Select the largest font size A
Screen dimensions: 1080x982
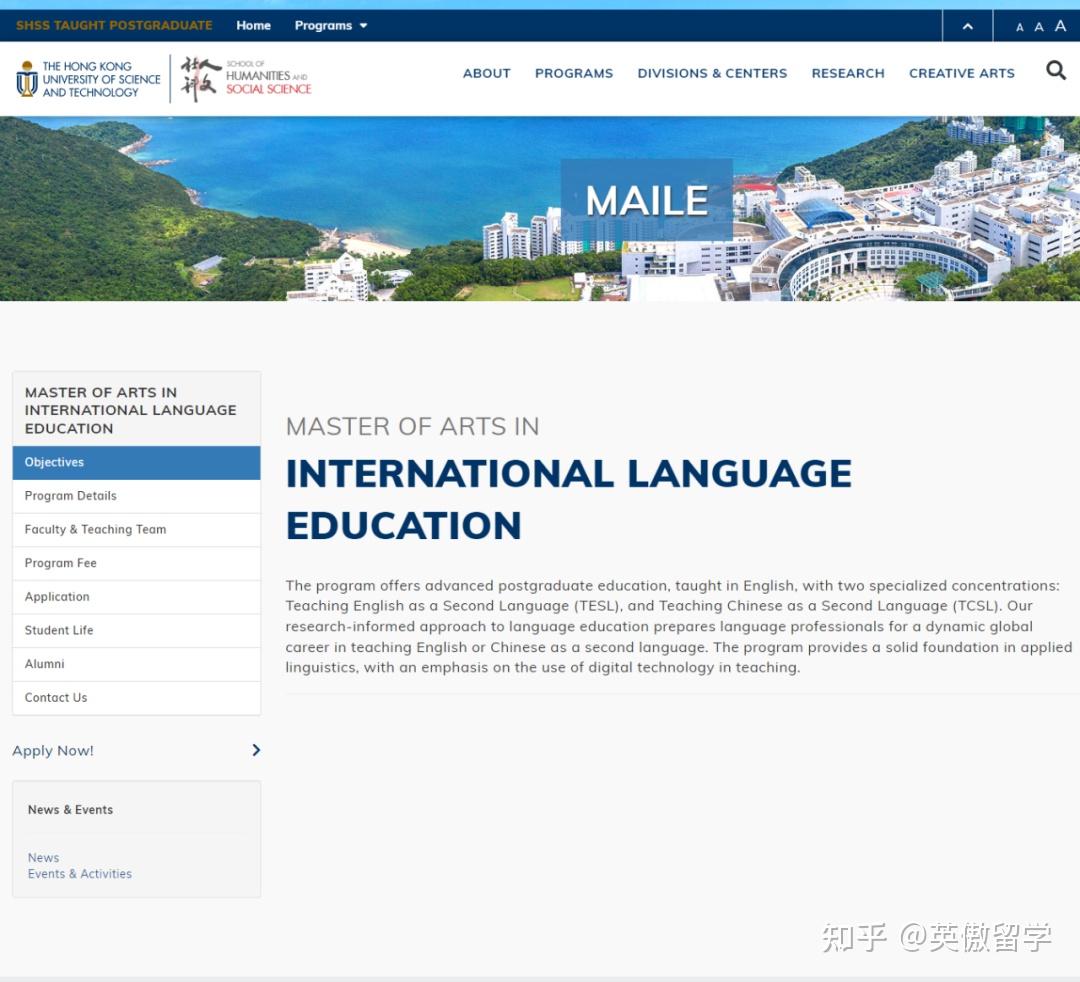pyautogui.click(x=1059, y=26)
